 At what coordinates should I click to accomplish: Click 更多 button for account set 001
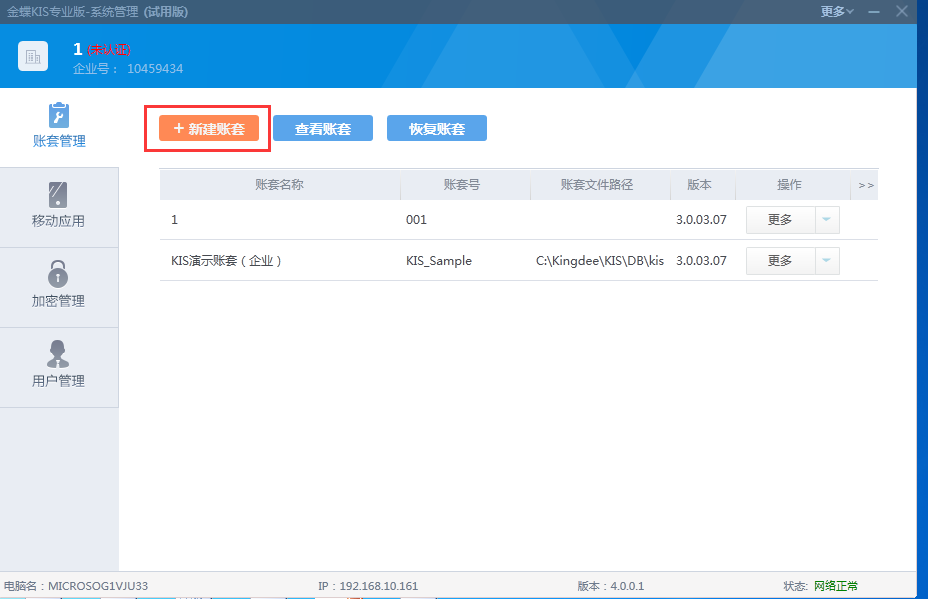point(780,220)
